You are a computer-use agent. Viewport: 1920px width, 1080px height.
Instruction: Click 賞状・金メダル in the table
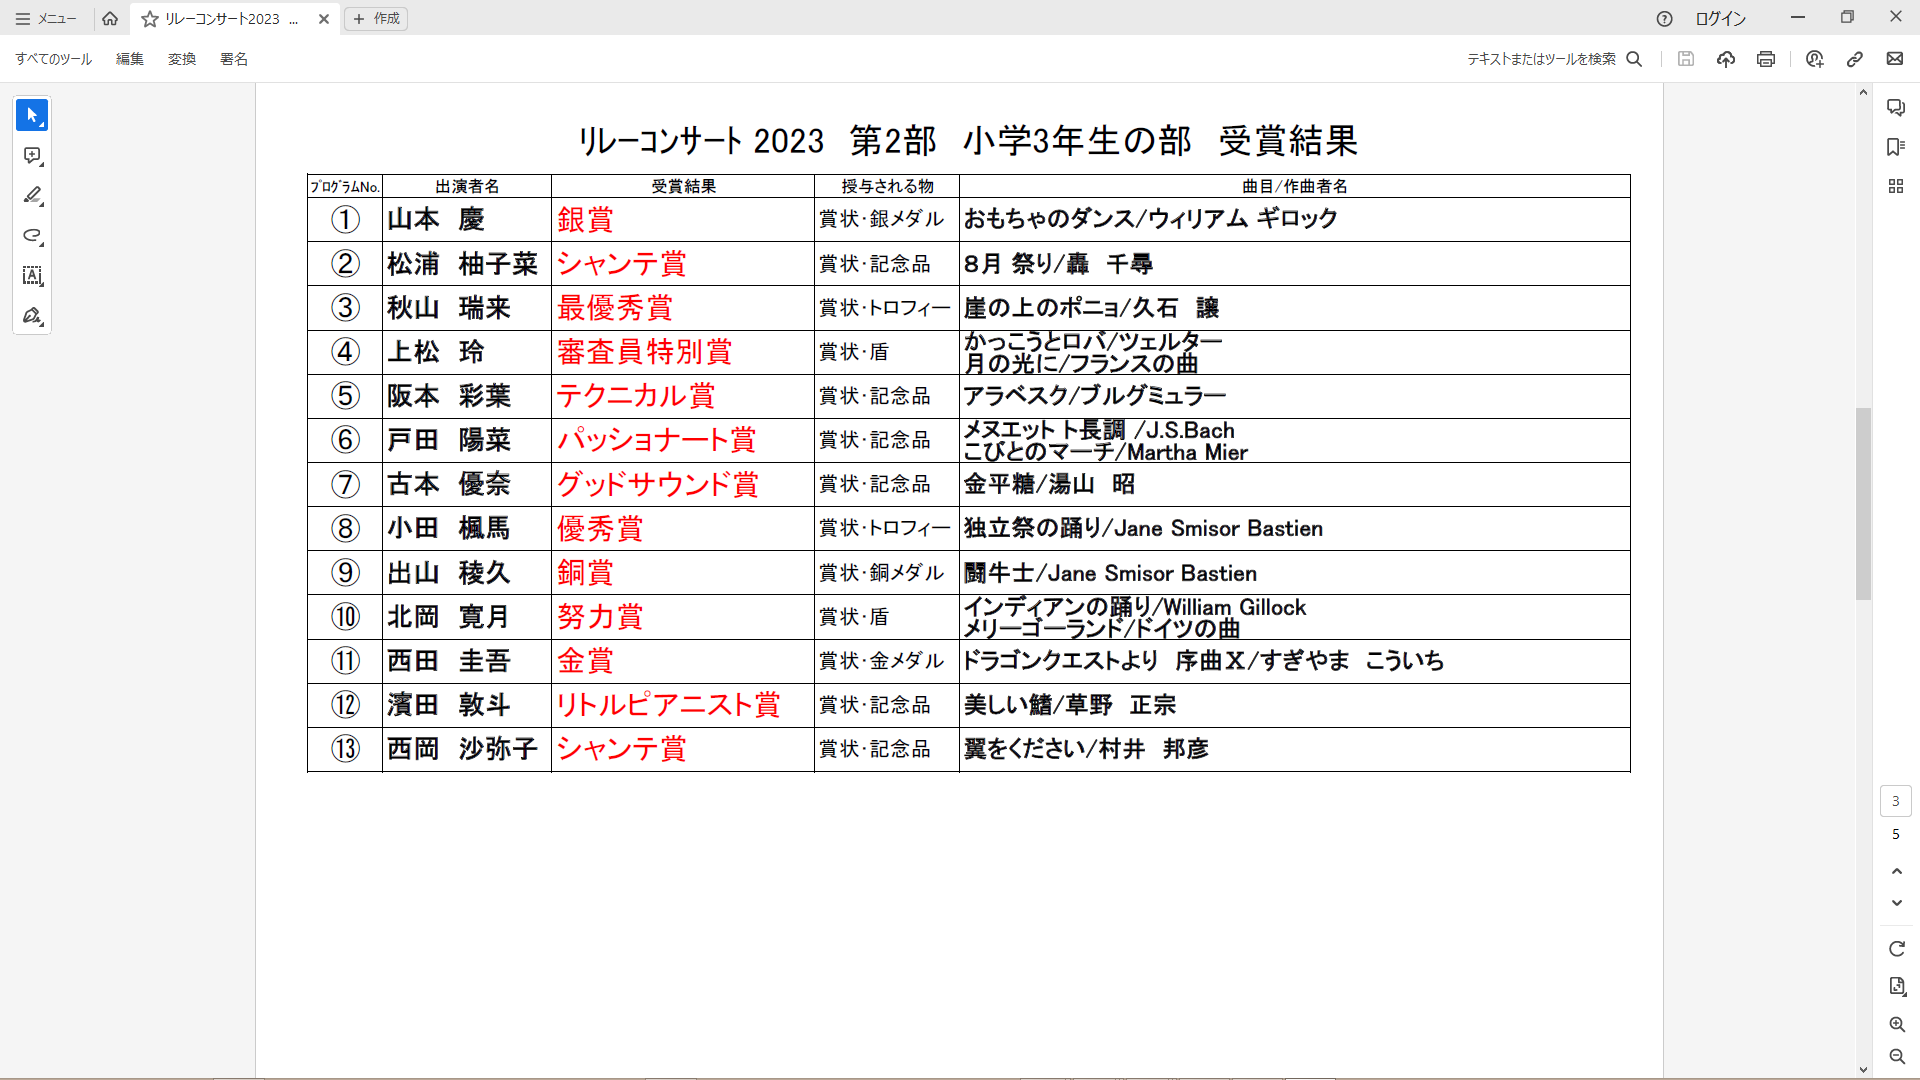pos(881,661)
